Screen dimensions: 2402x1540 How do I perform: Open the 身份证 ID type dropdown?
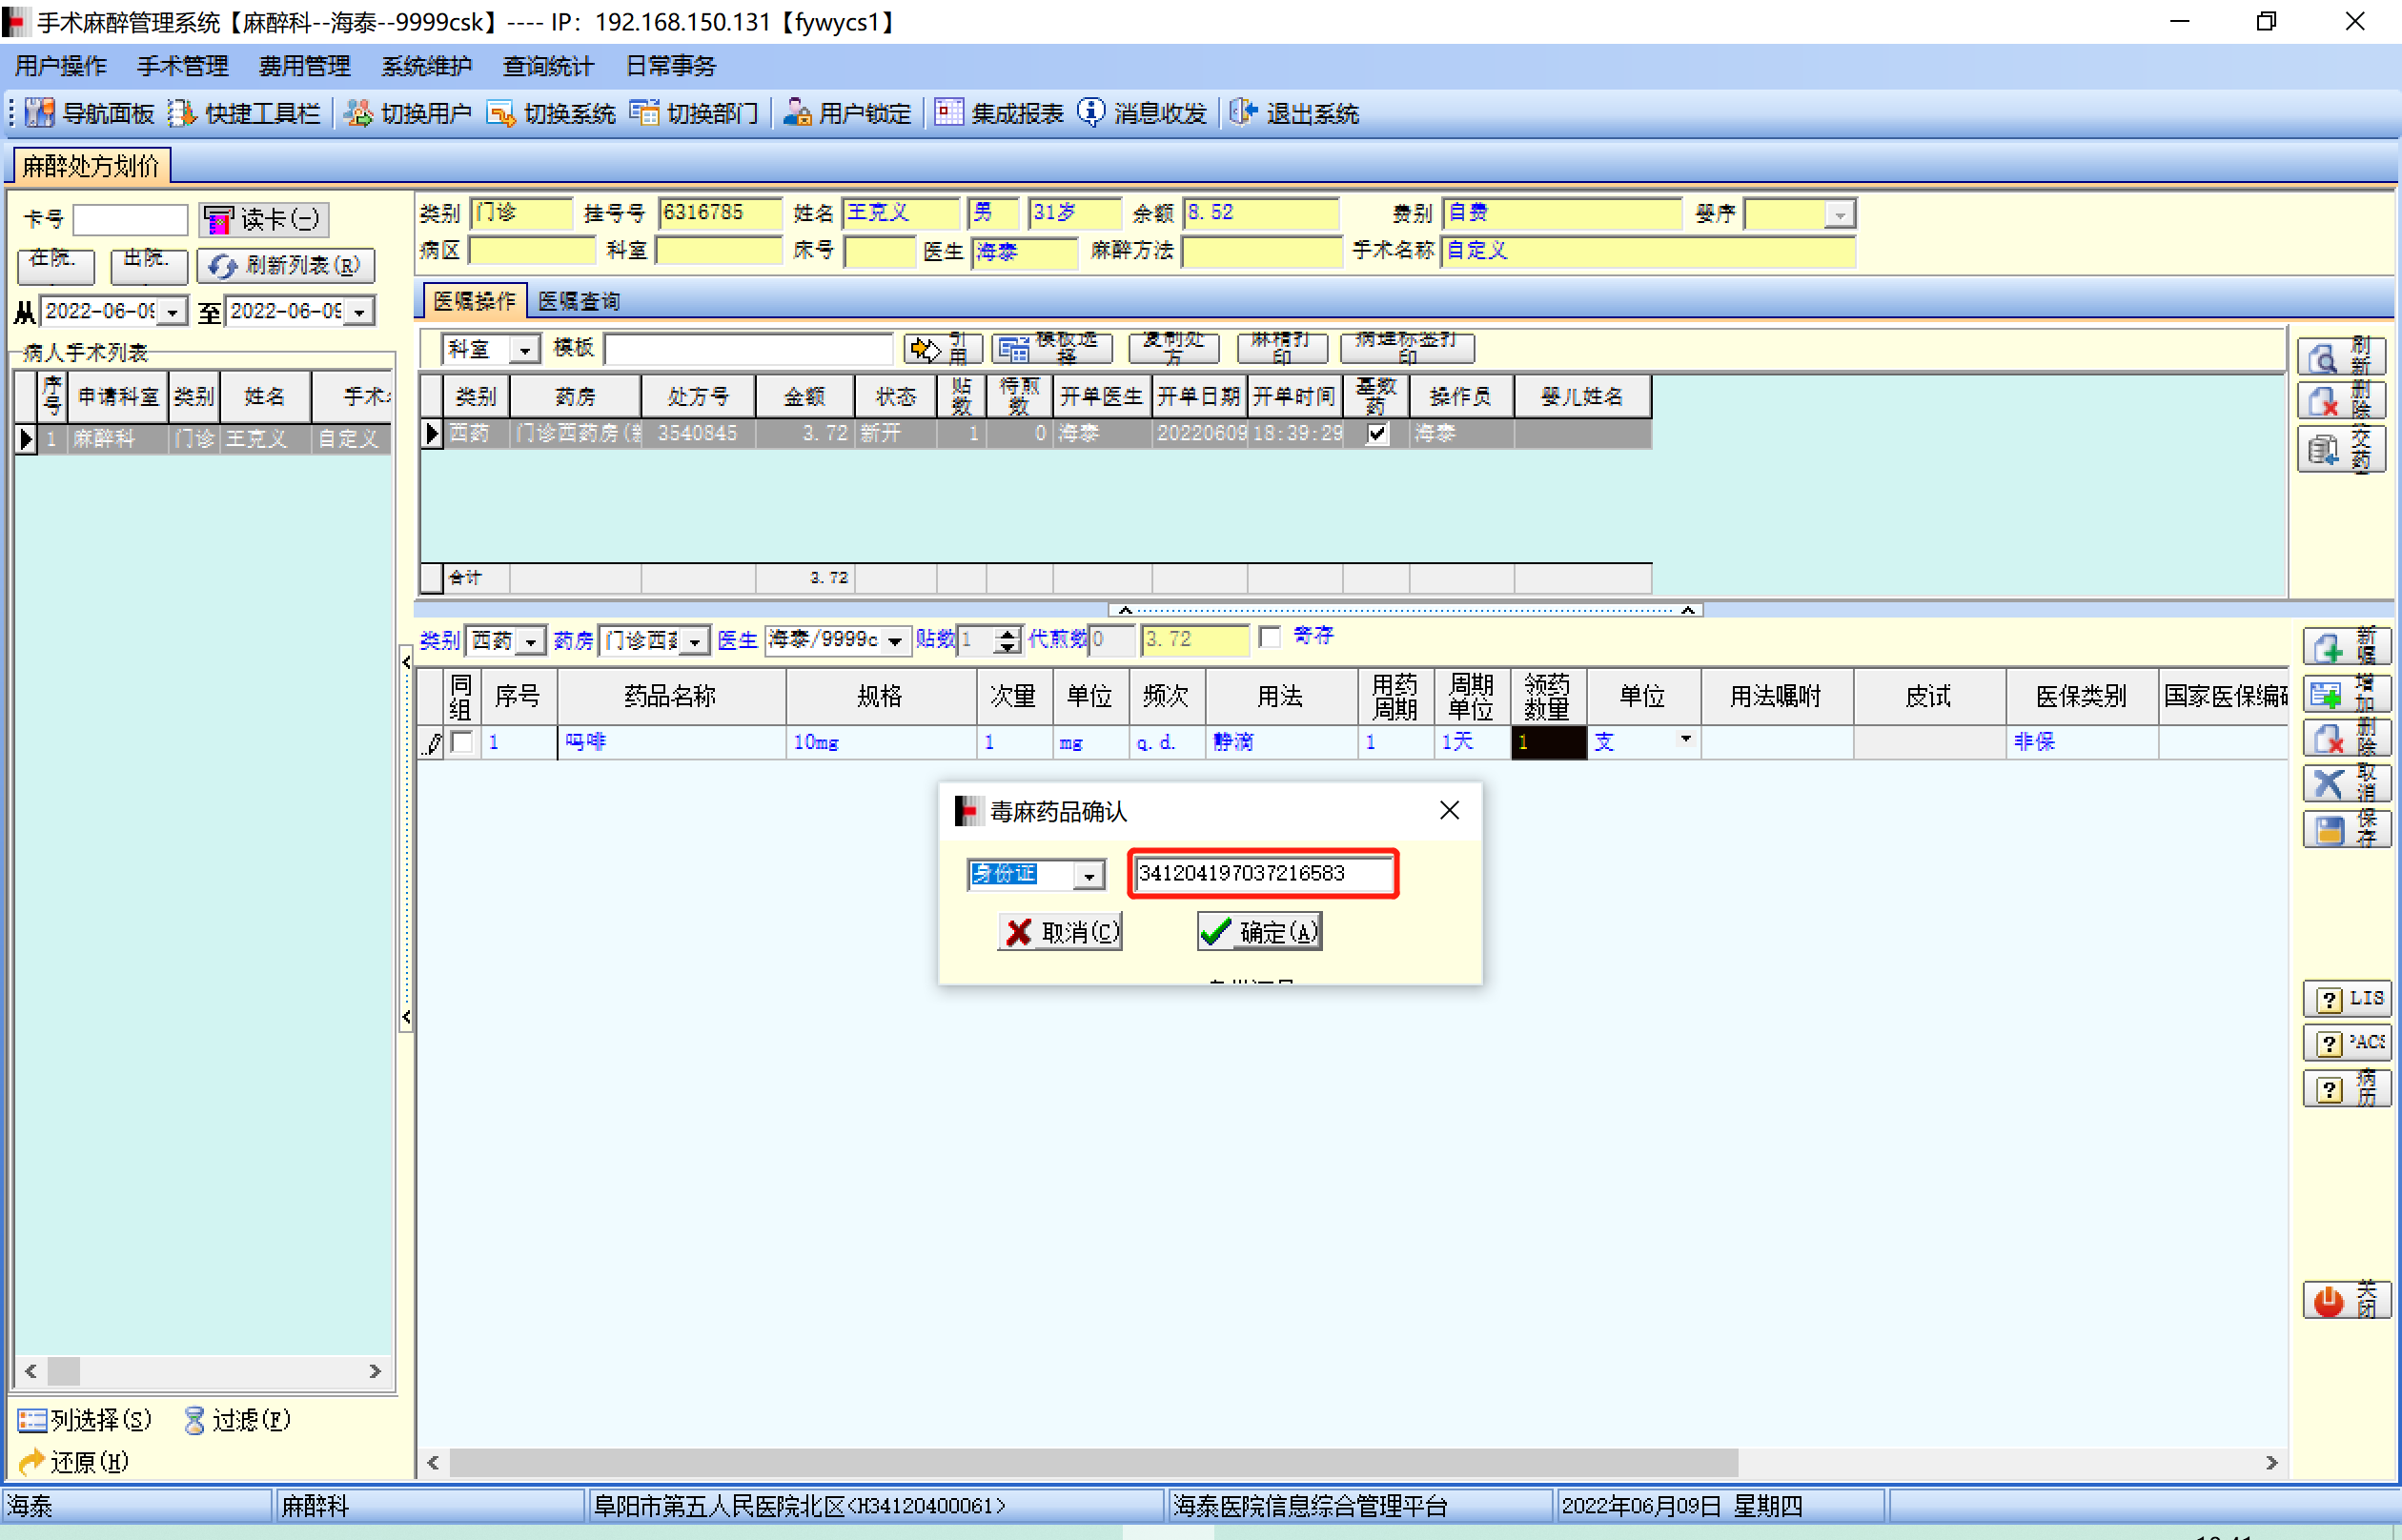pos(1089,875)
